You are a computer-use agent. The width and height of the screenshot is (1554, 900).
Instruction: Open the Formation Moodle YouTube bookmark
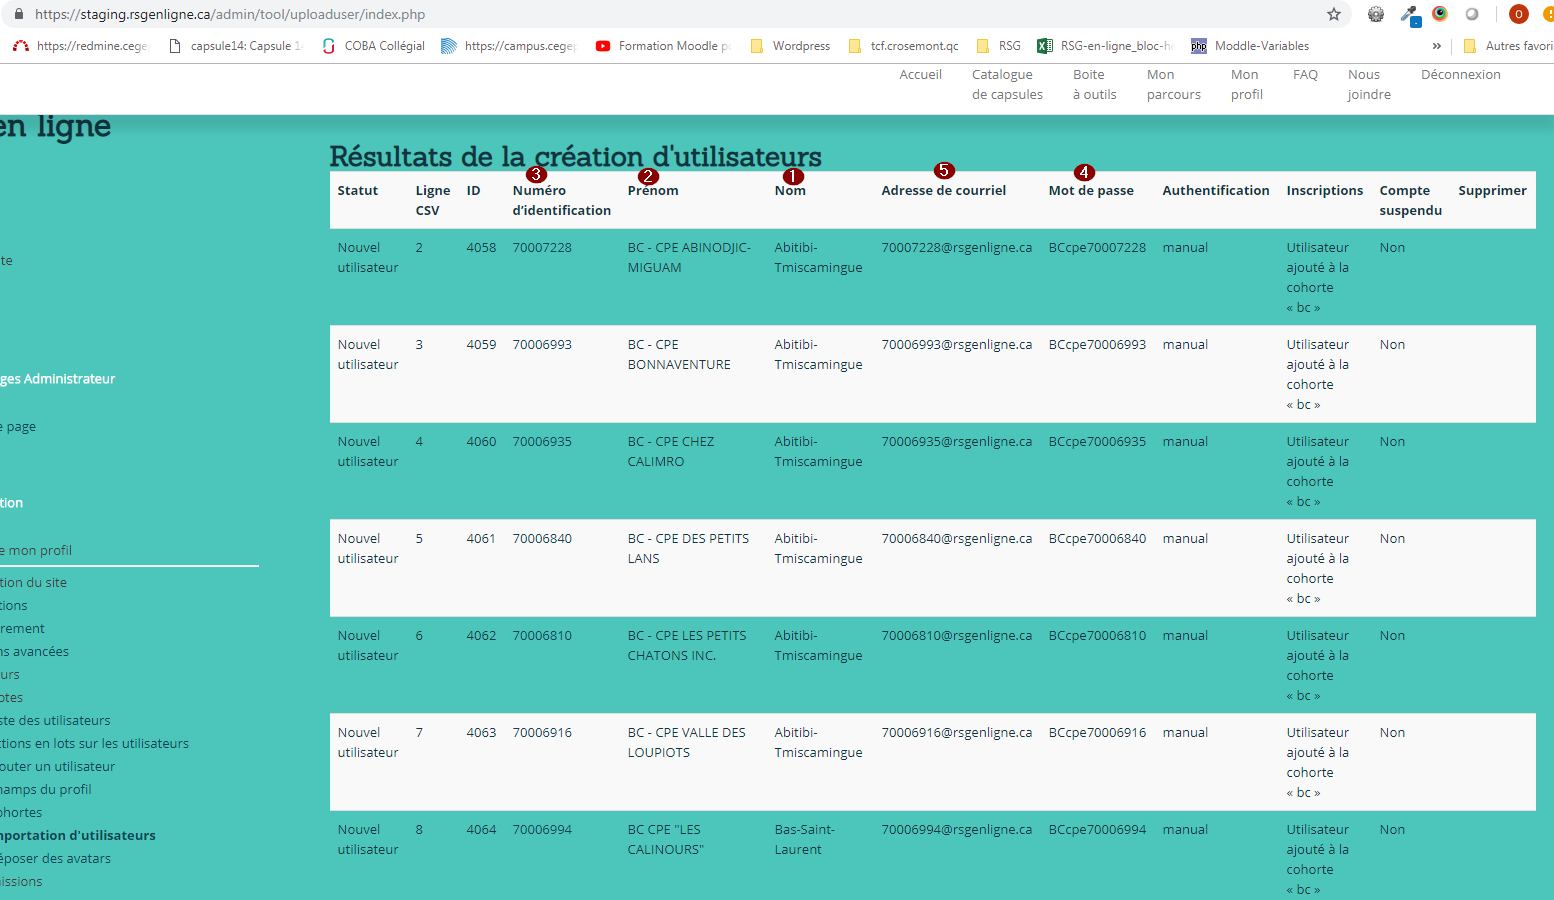tap(663, 46)
